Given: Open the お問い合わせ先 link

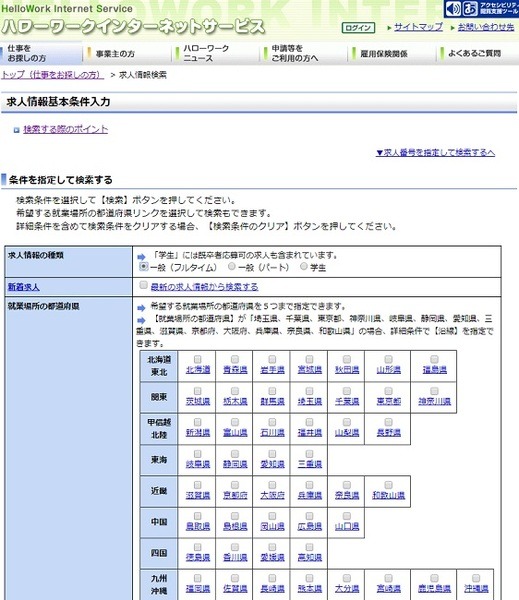Looking at the screenshot, I should point(486,27).
